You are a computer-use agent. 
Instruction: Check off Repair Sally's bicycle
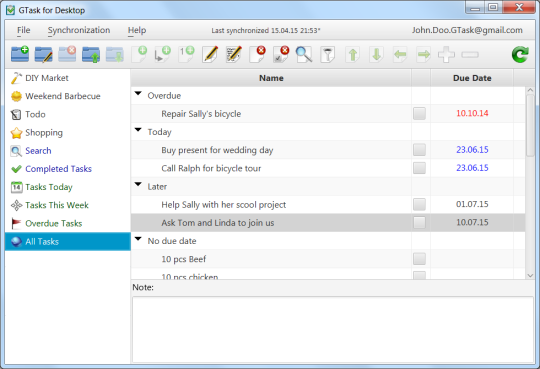pyautogui.click(x=419, y=113)
